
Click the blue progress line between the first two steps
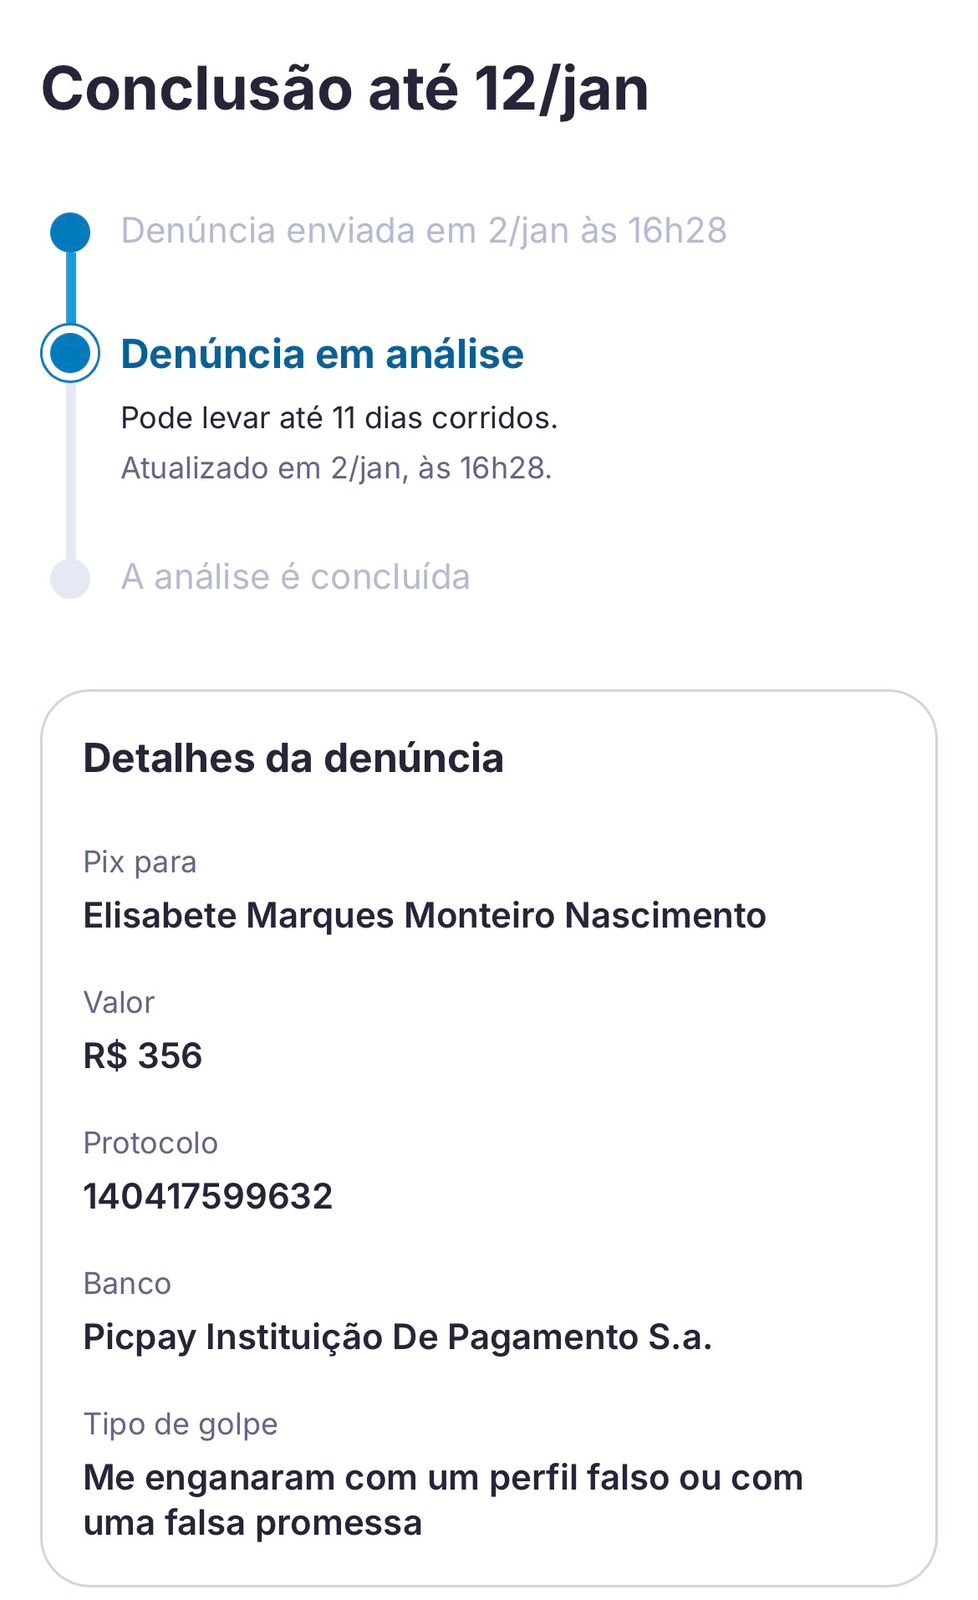tap(70, 288)
